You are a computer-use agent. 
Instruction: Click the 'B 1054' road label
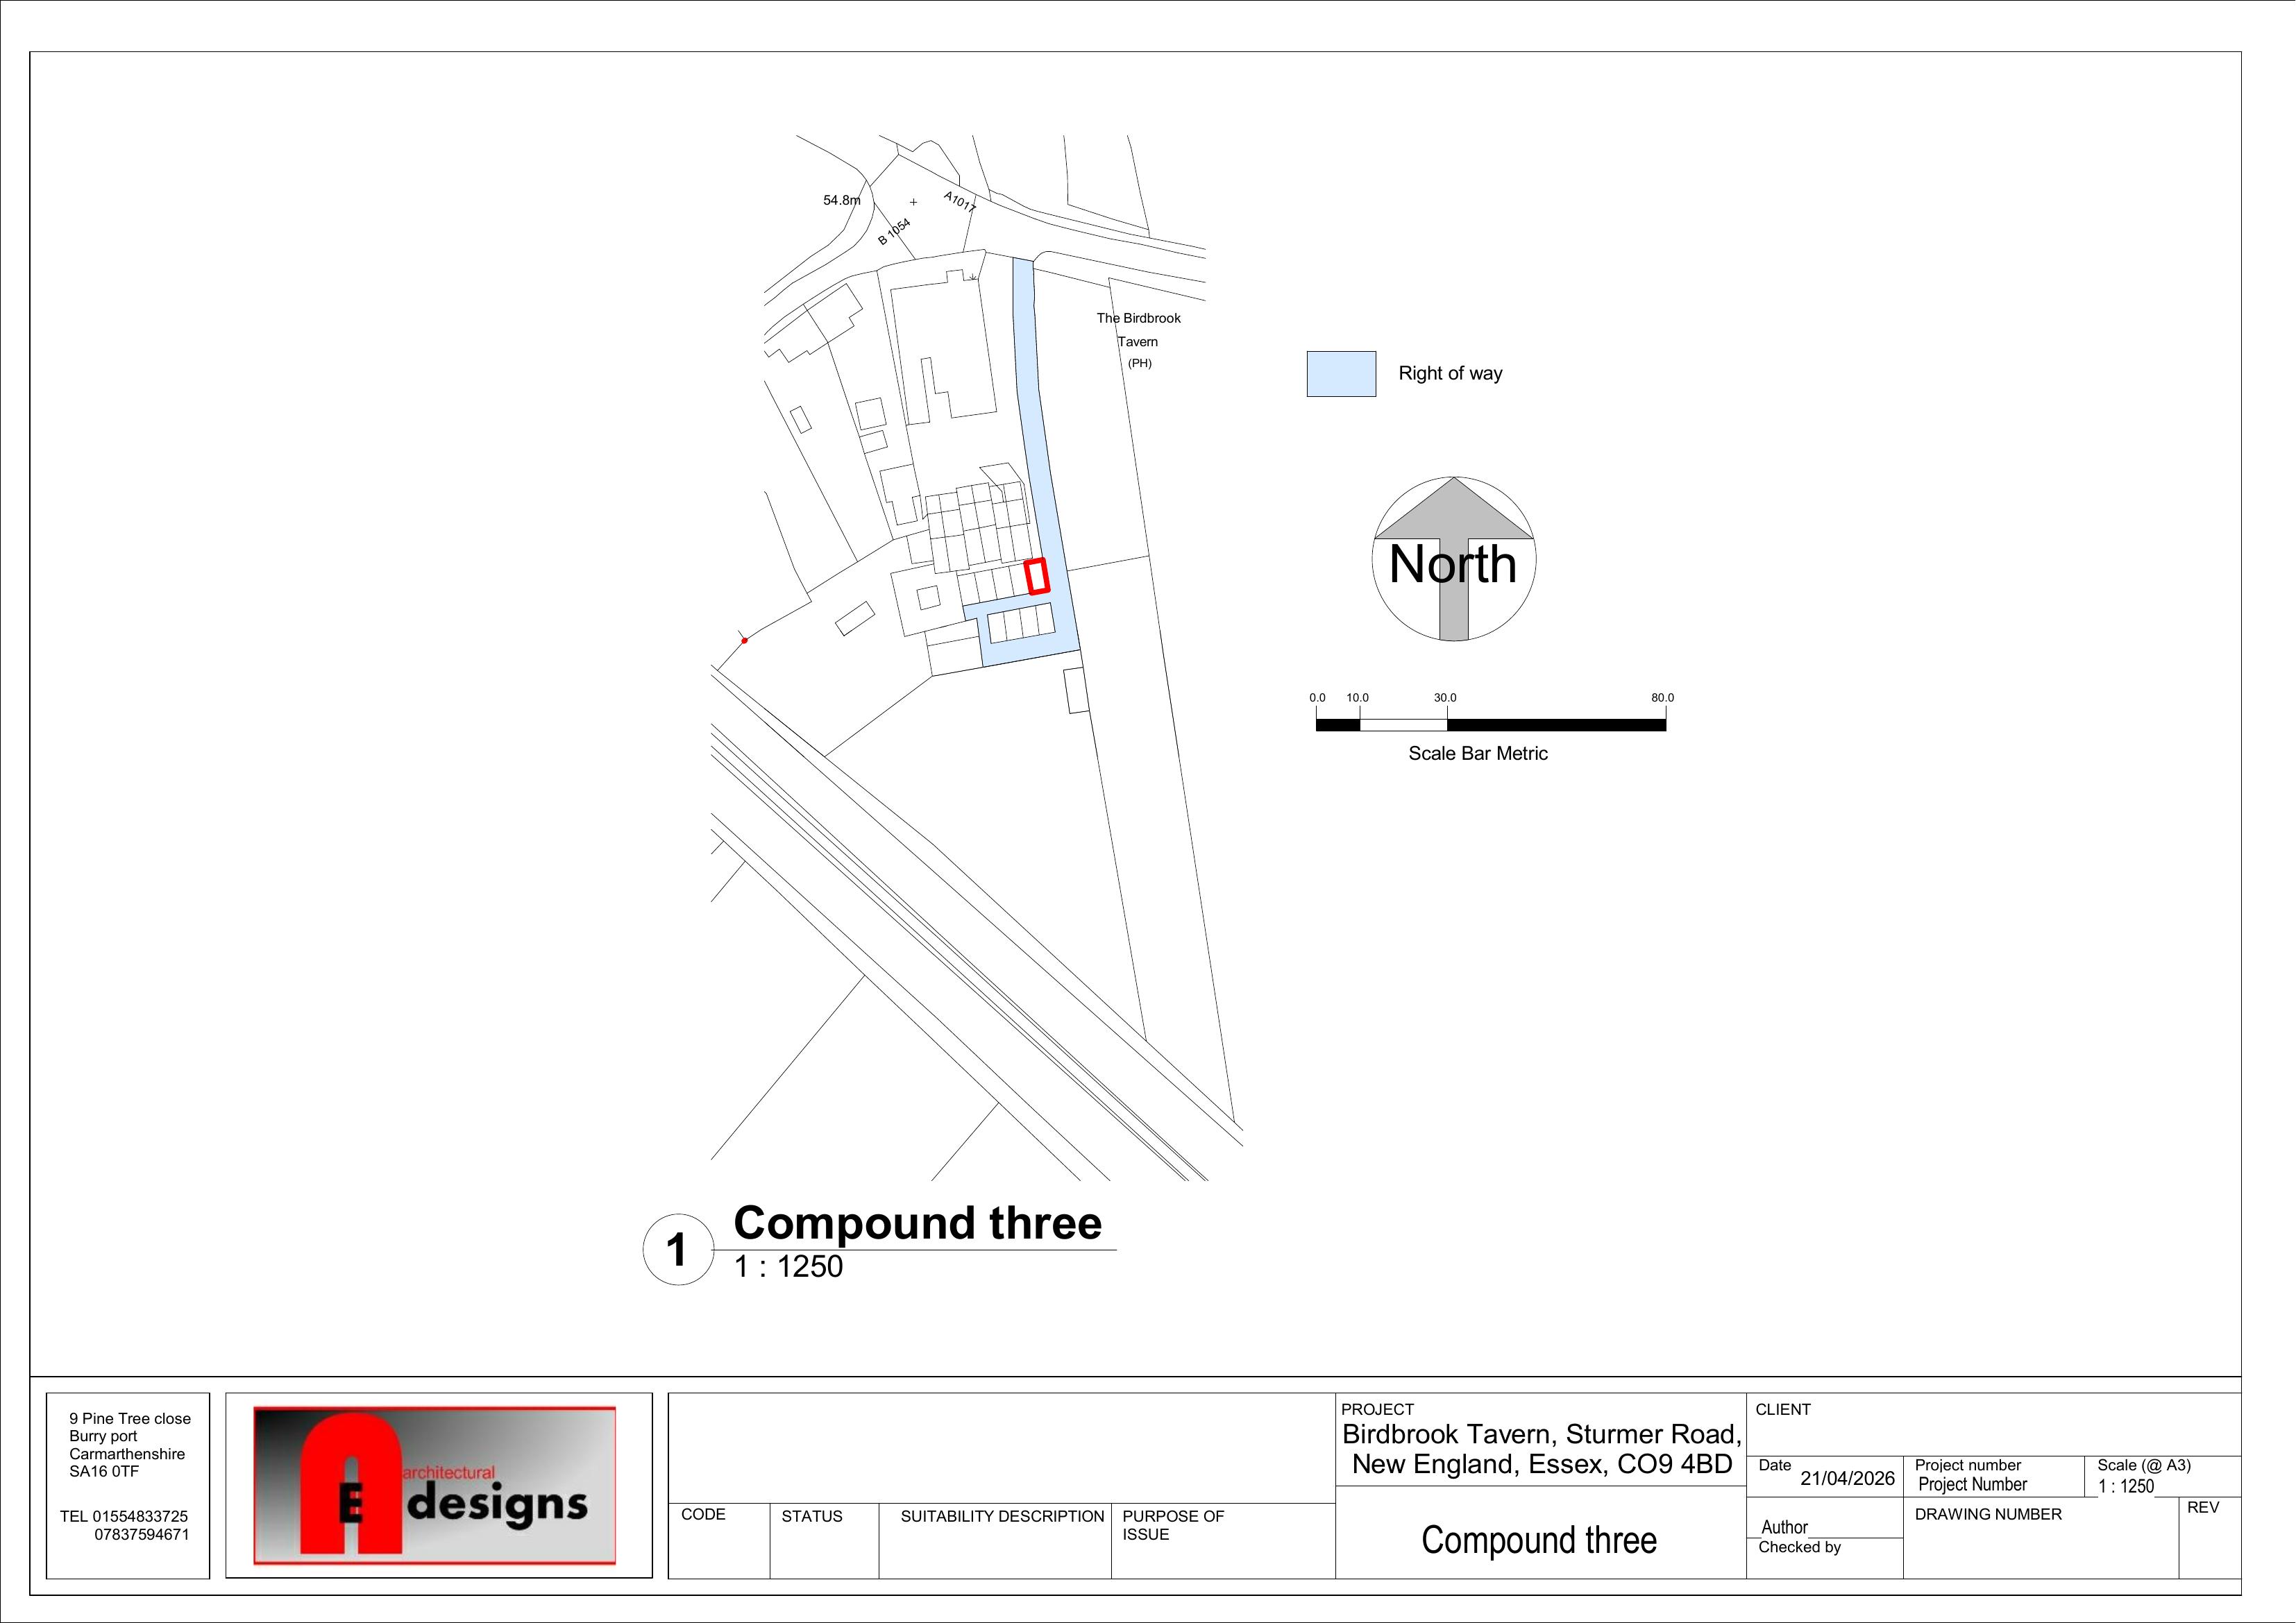894,232
